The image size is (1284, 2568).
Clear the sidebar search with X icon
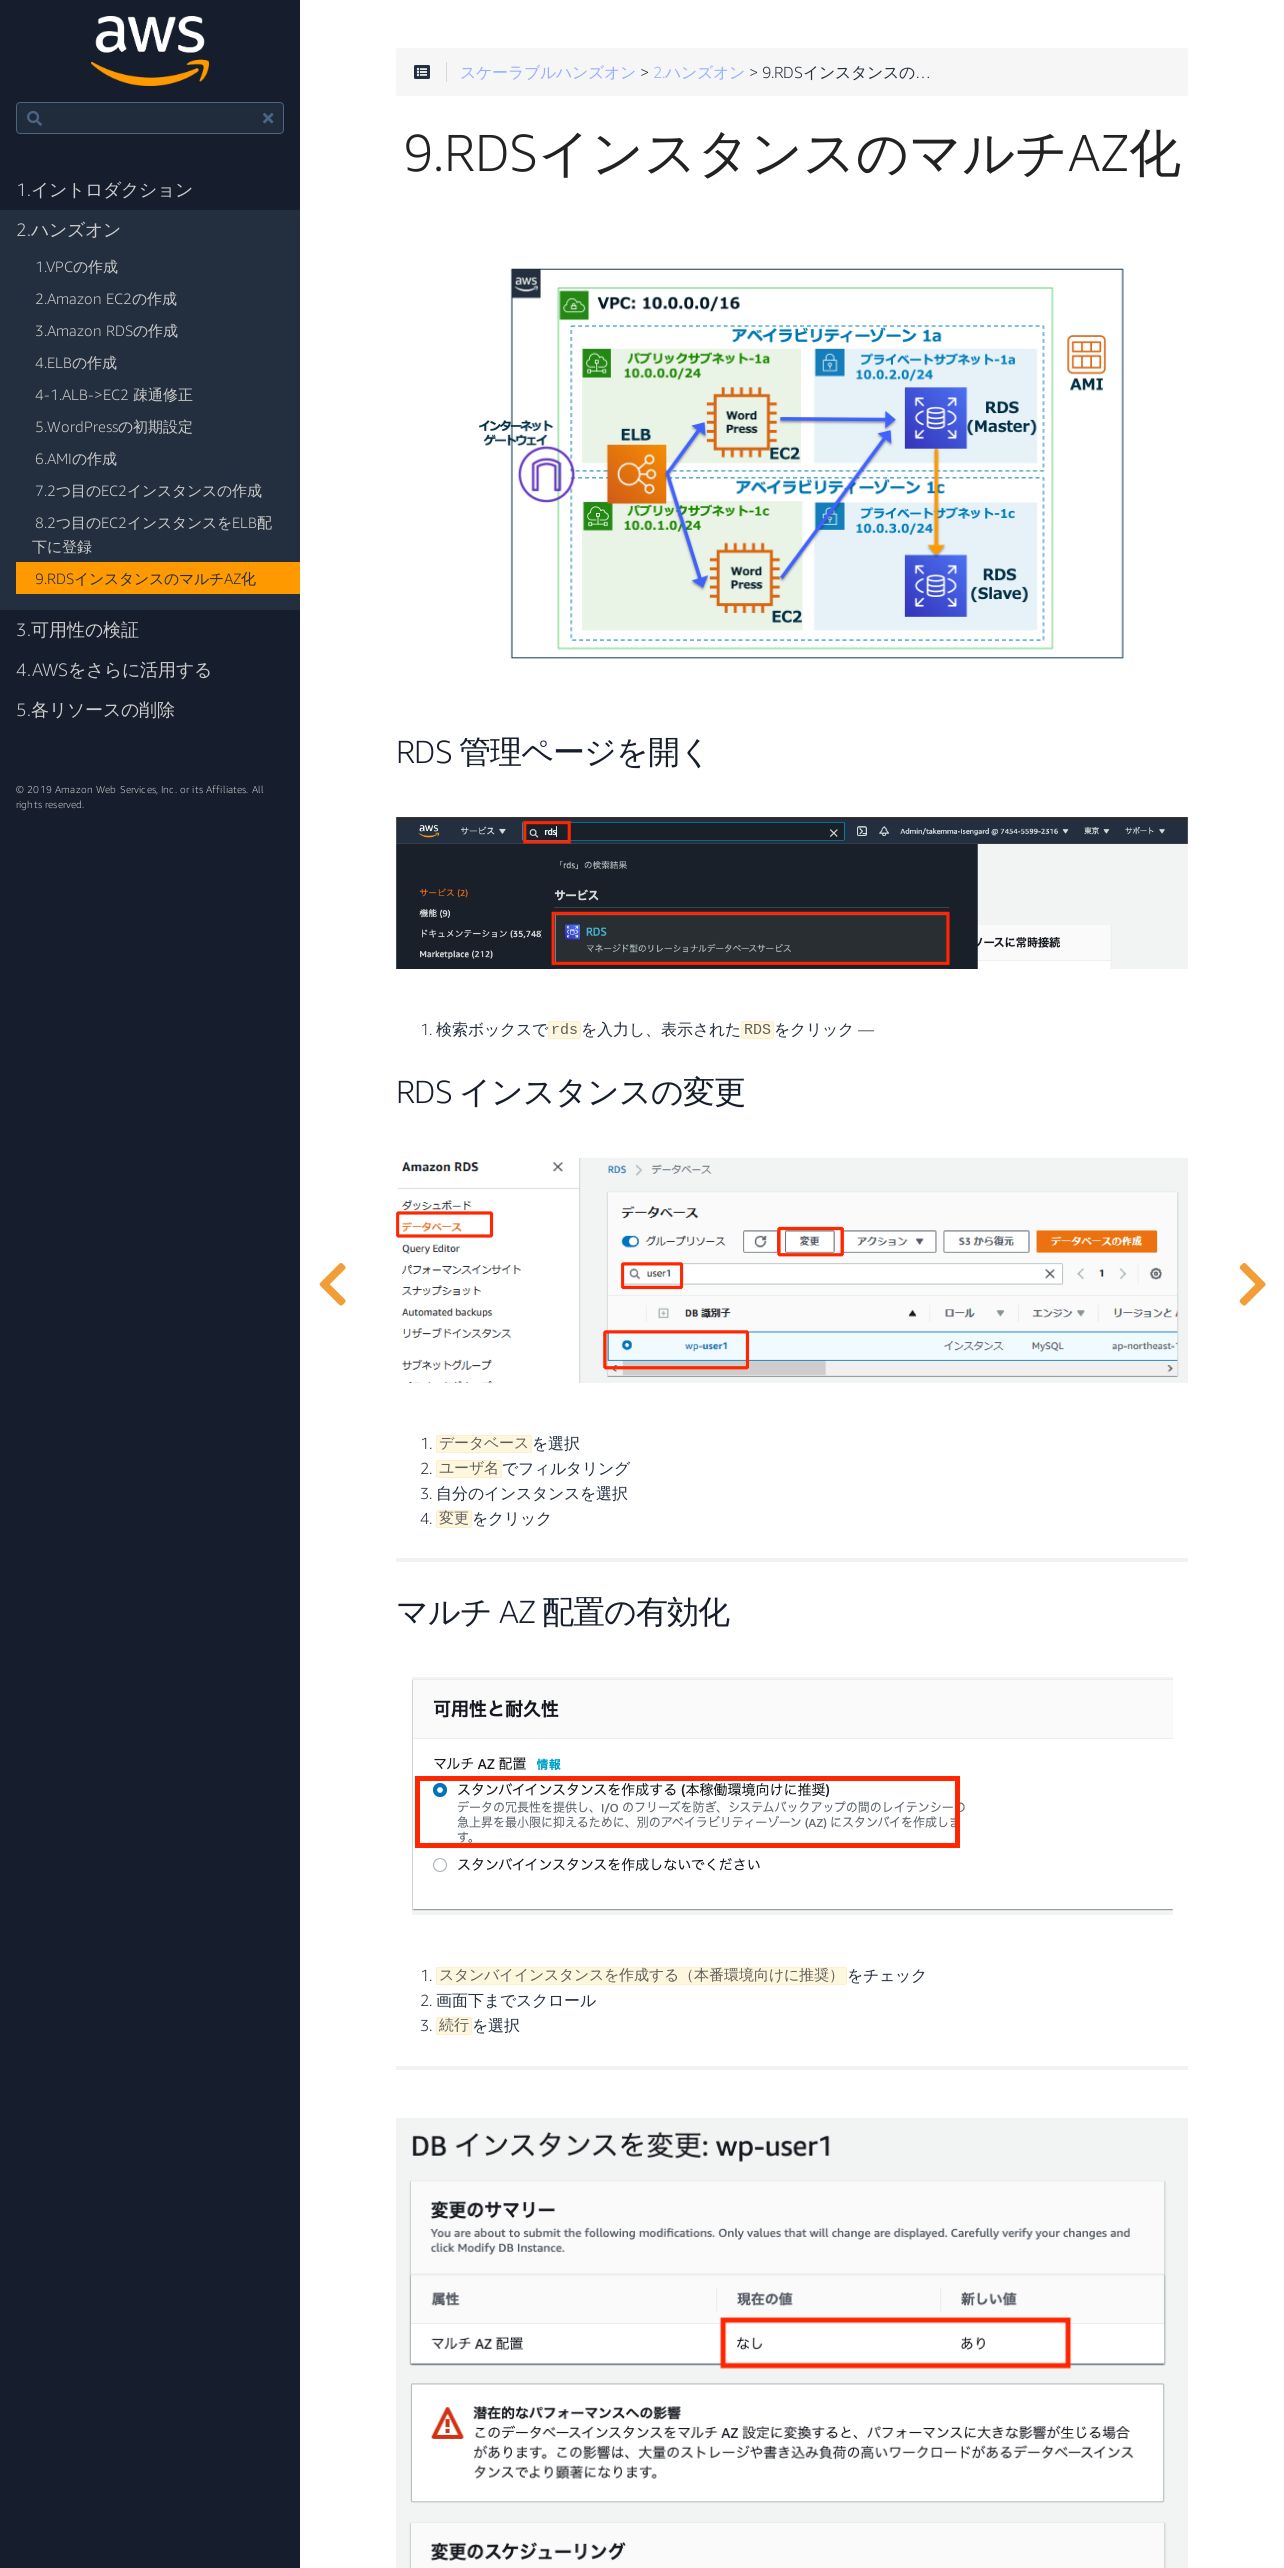268,118
